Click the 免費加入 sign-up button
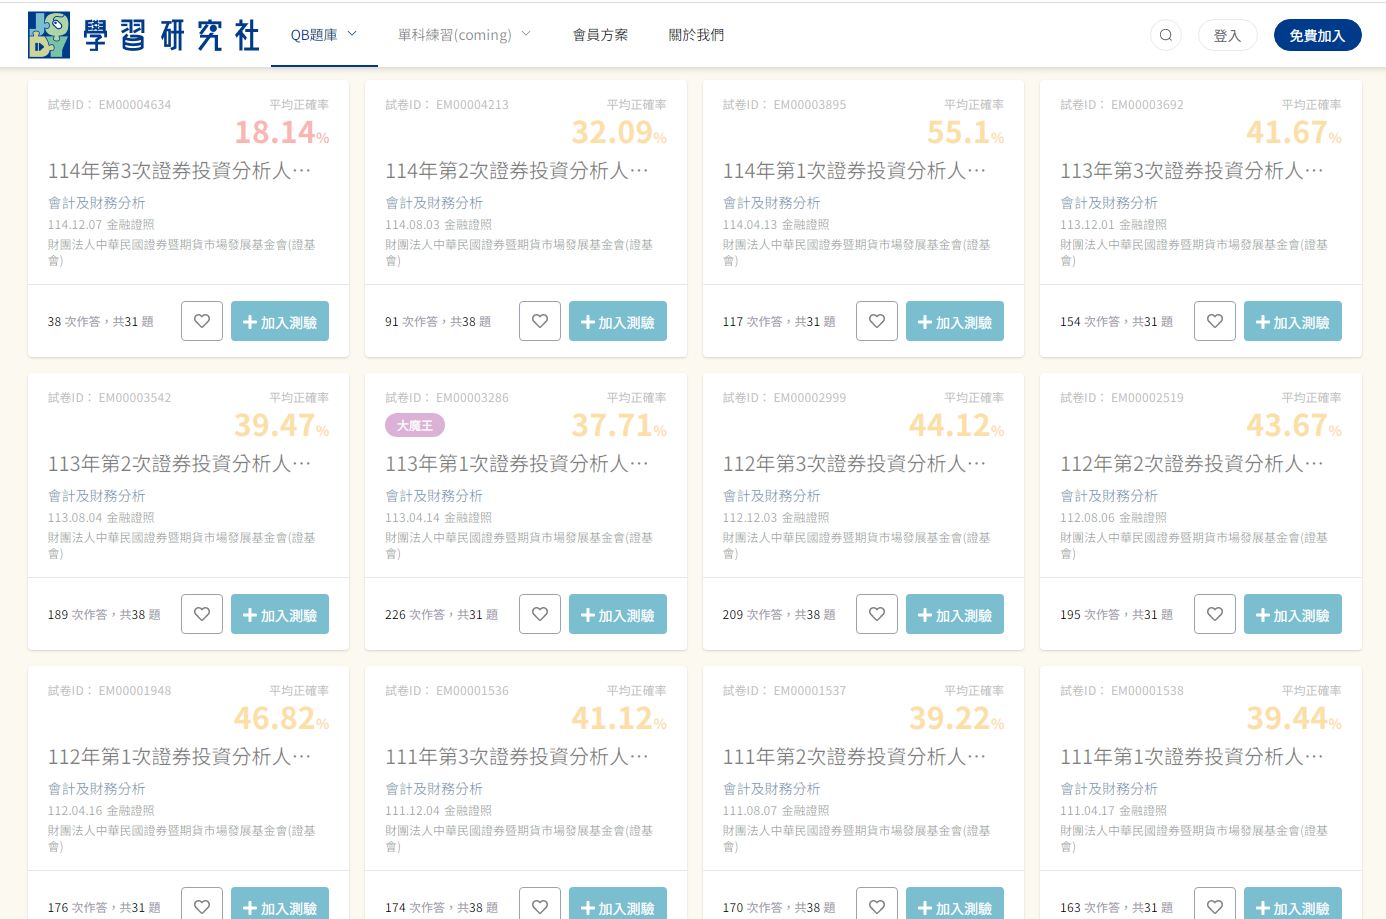Image resolution: width=1386 pixels, height=919 pixels. click(x=1317, y=36)
